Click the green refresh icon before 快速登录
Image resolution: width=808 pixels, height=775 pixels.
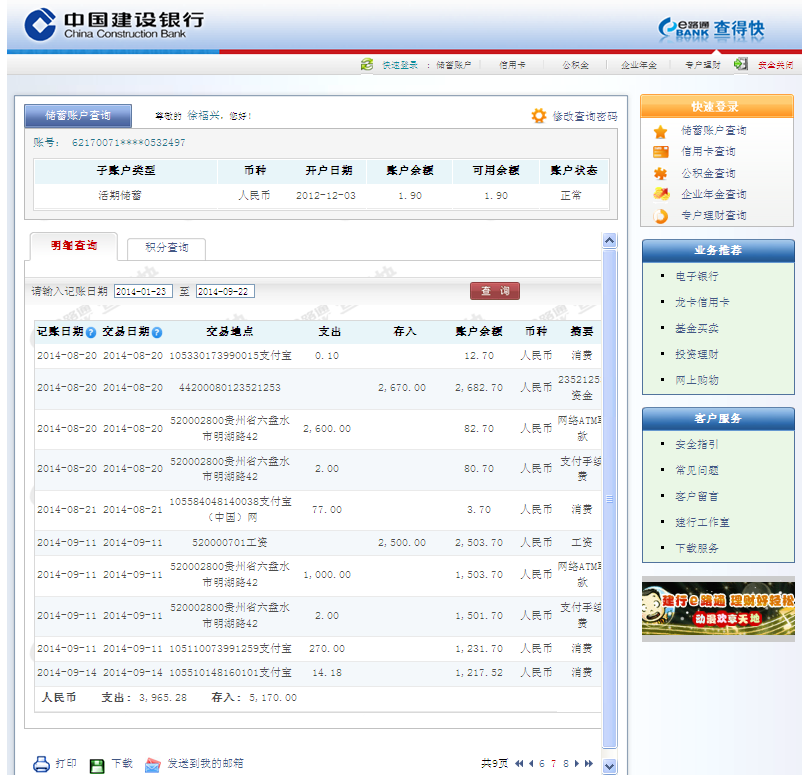(x=367, y=65)
